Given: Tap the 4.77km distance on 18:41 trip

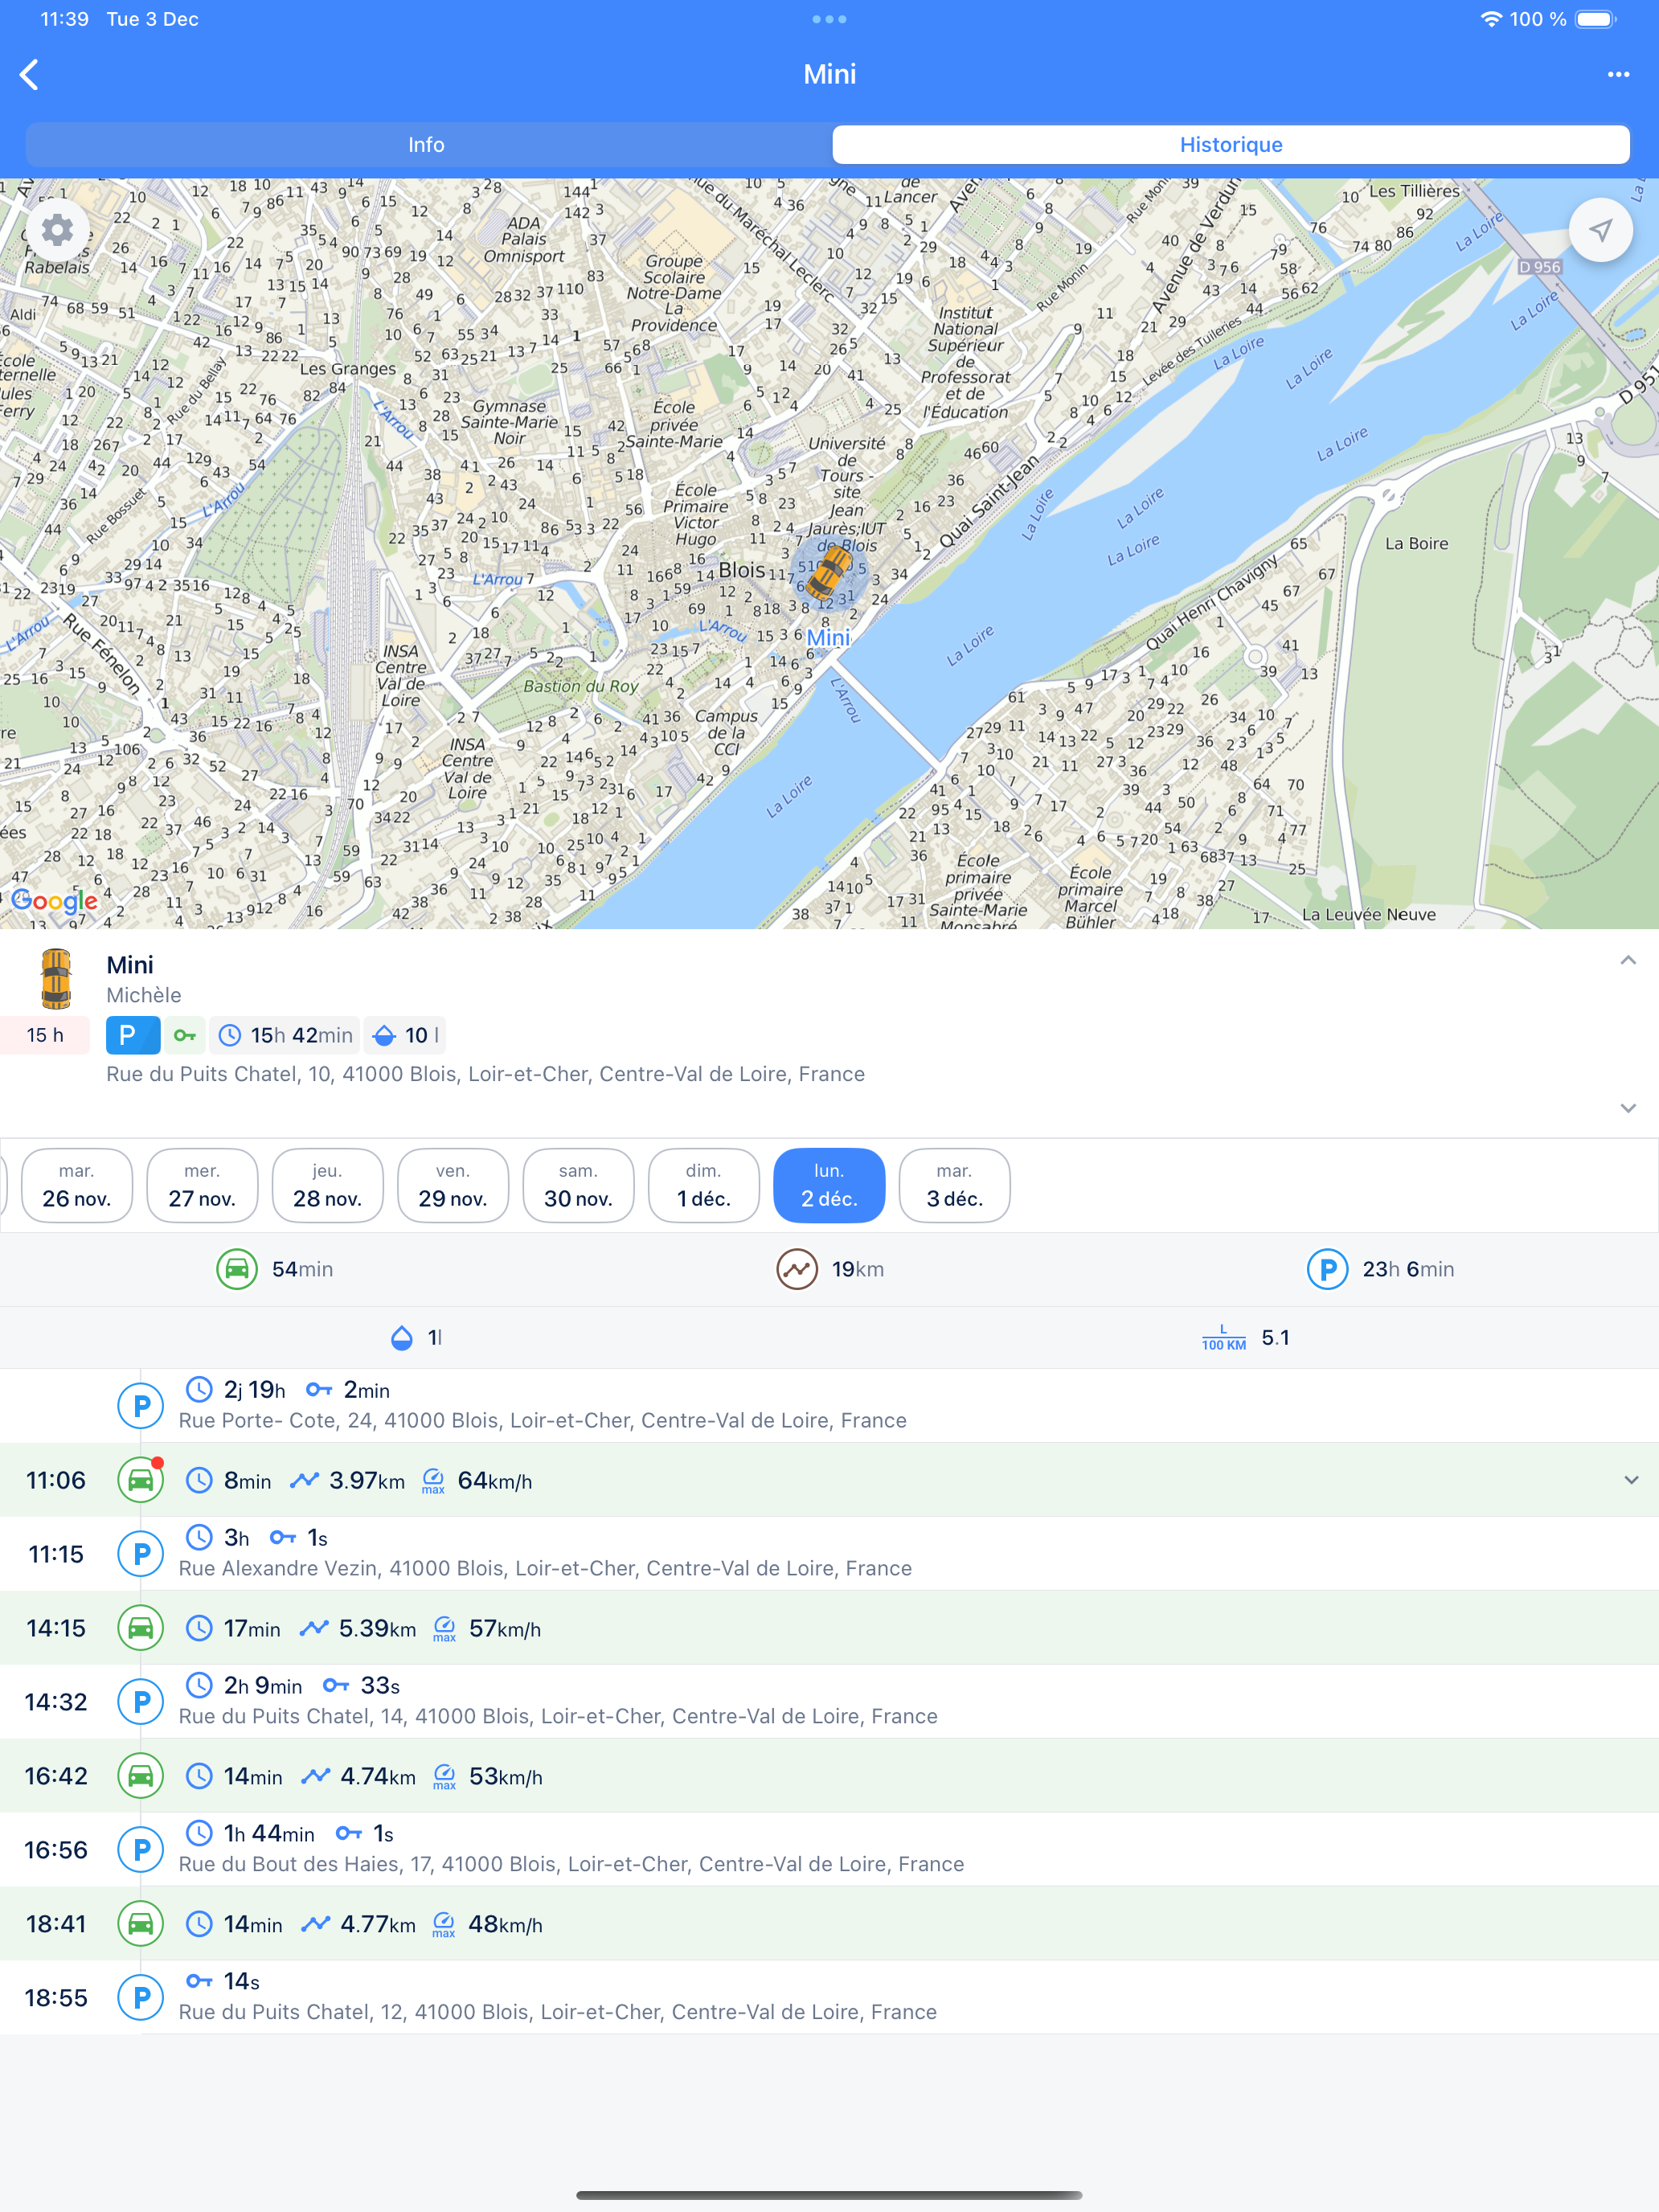Looking at the screenshot, I should point(377,1925).
